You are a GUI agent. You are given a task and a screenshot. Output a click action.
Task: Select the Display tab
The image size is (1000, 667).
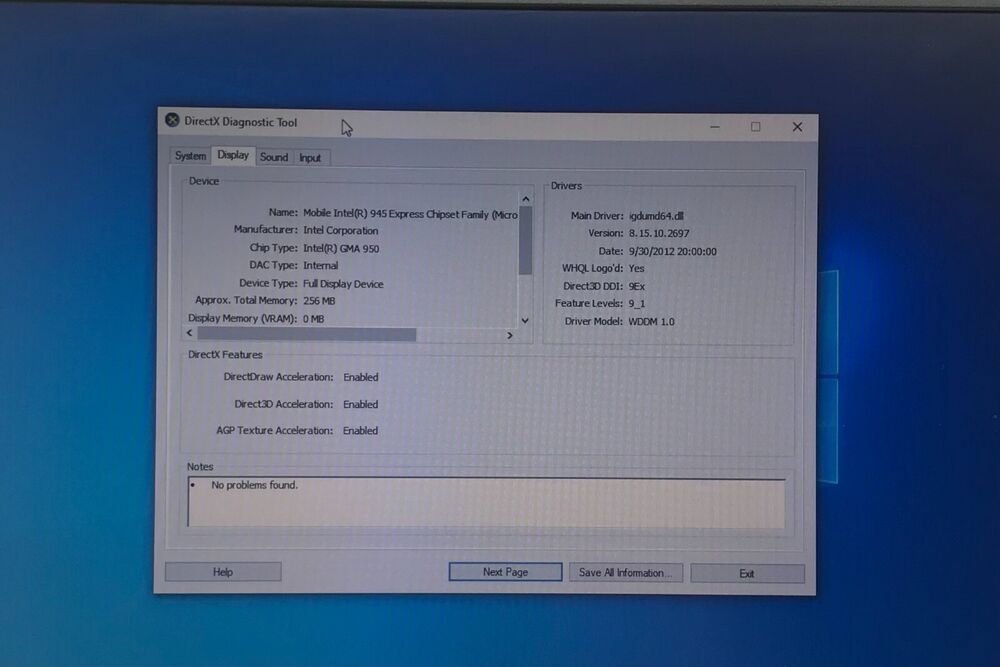[x=233, y=155]
